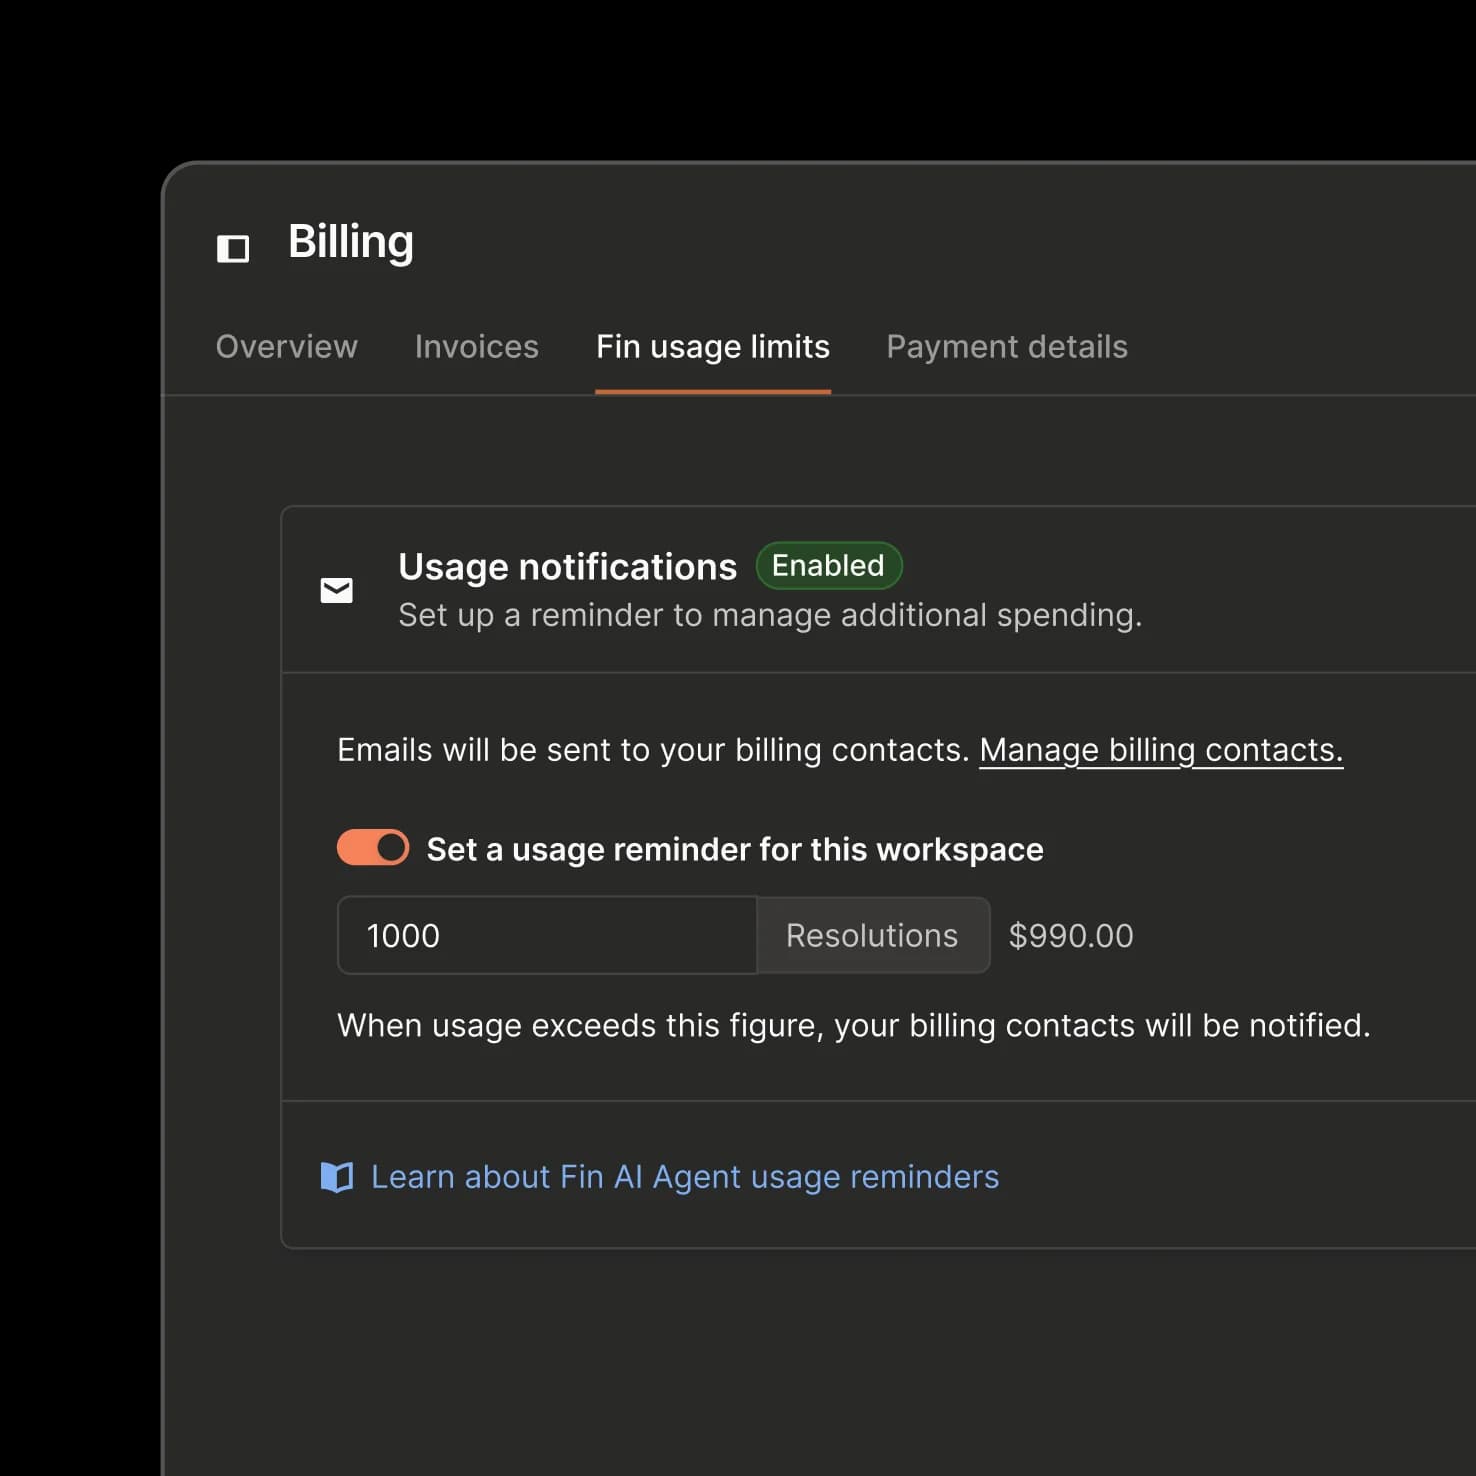Open the Manage billing contacts link
This screenshot has height=1476, width=1476.
[1161, 750]
